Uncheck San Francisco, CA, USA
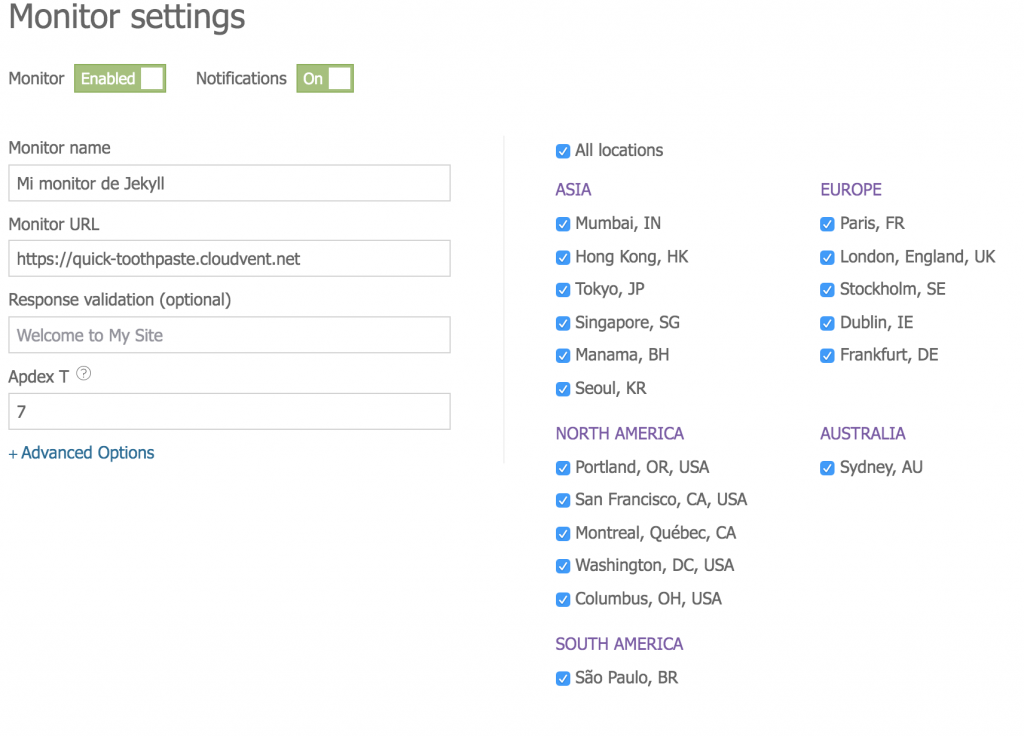The height and width of the screenshot is (736, 1024). point(563,500)
